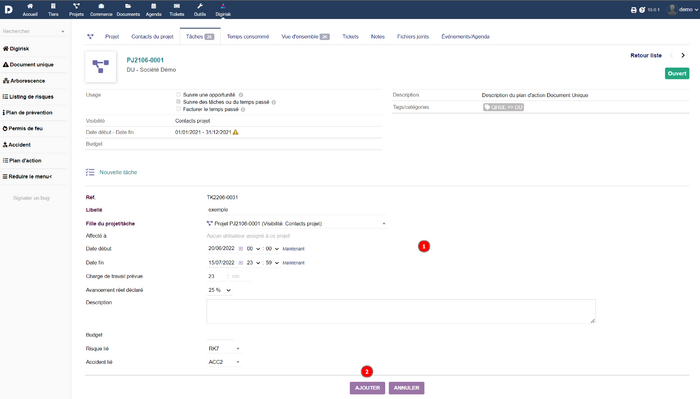Image resolution: width=700 pixels, height=399 pixels.
Task: Click in the Libellé input field
Action: pos(296,210)
